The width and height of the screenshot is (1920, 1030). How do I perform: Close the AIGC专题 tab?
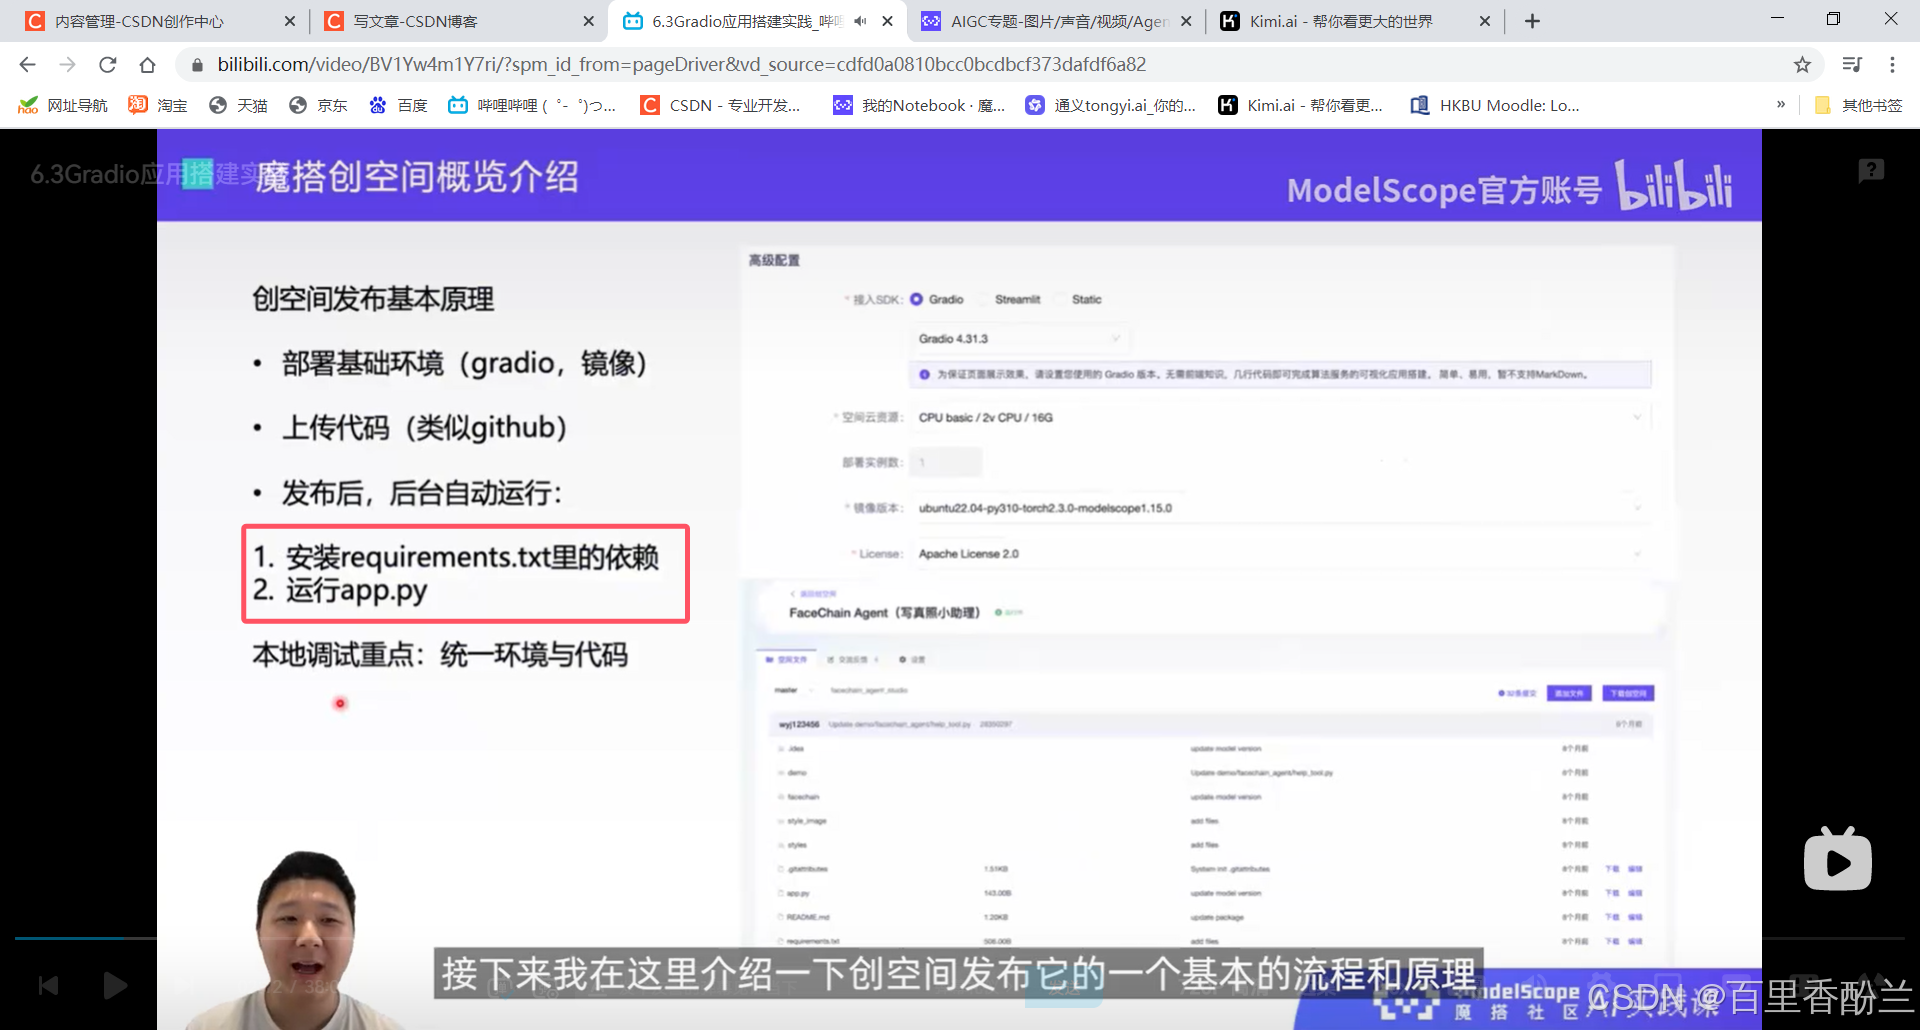coord(1186,21)
